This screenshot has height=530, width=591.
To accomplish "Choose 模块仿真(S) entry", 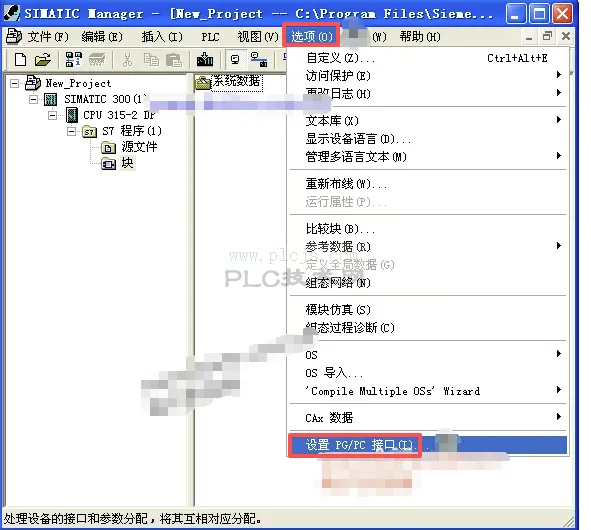I will click(428, 309).
